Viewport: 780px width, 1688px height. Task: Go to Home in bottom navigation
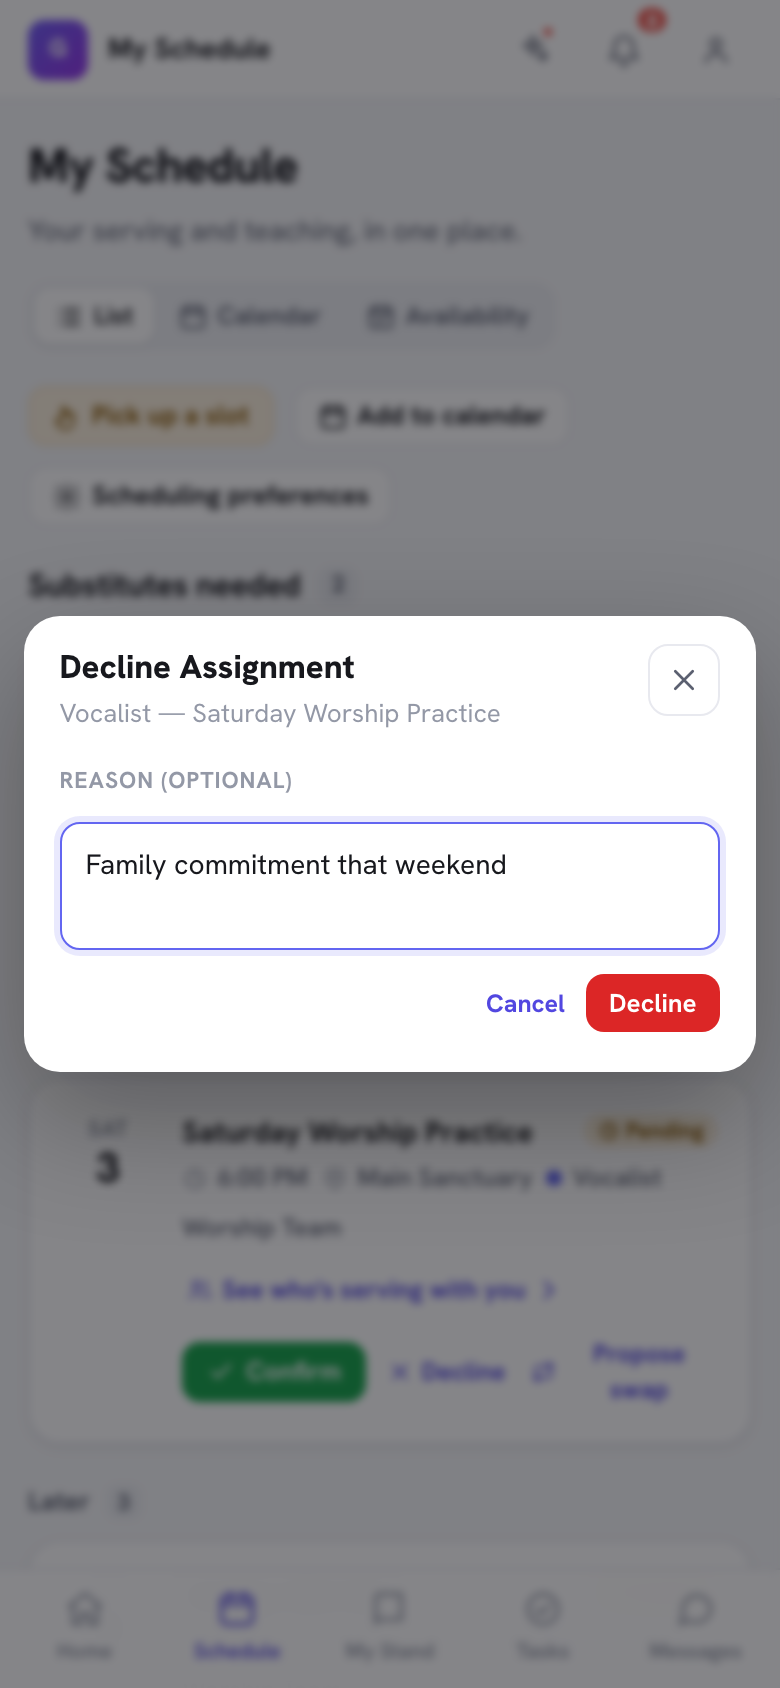point(84,1625)
